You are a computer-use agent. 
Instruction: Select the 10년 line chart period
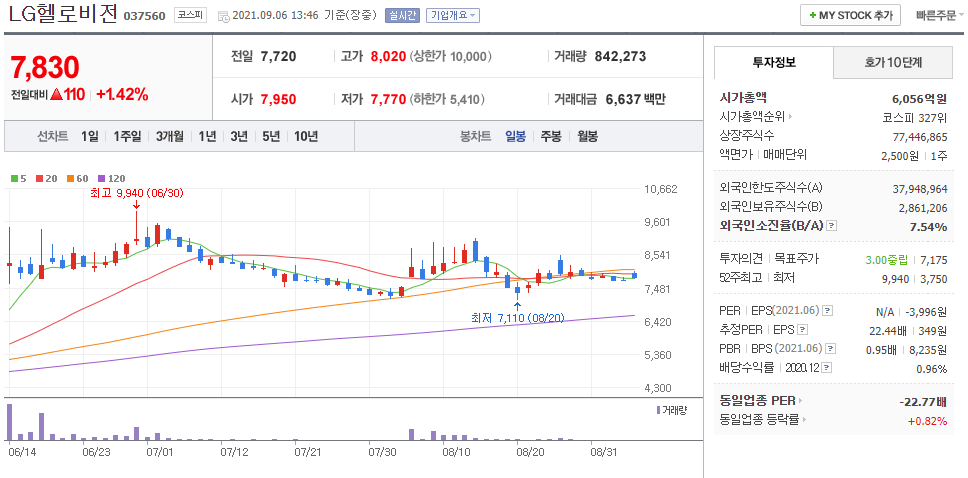[306, 136]
